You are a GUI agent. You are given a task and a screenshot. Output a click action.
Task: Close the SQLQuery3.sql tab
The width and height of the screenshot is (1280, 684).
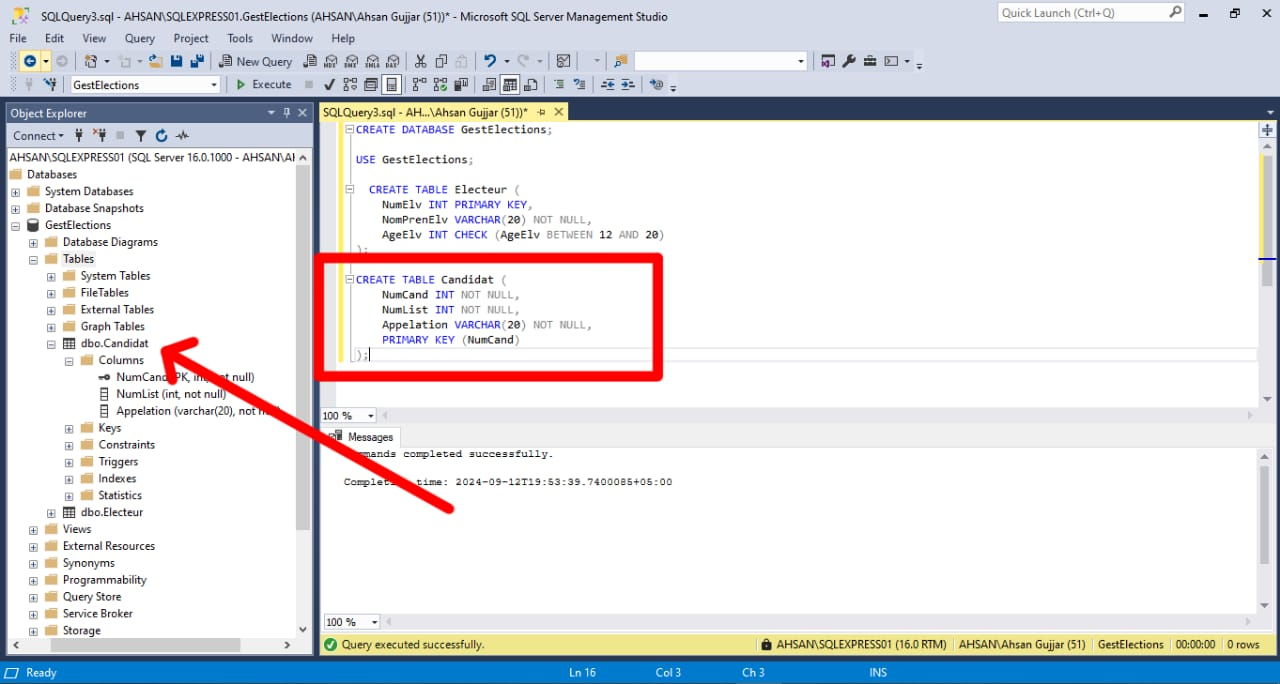(x=559, y=113)
